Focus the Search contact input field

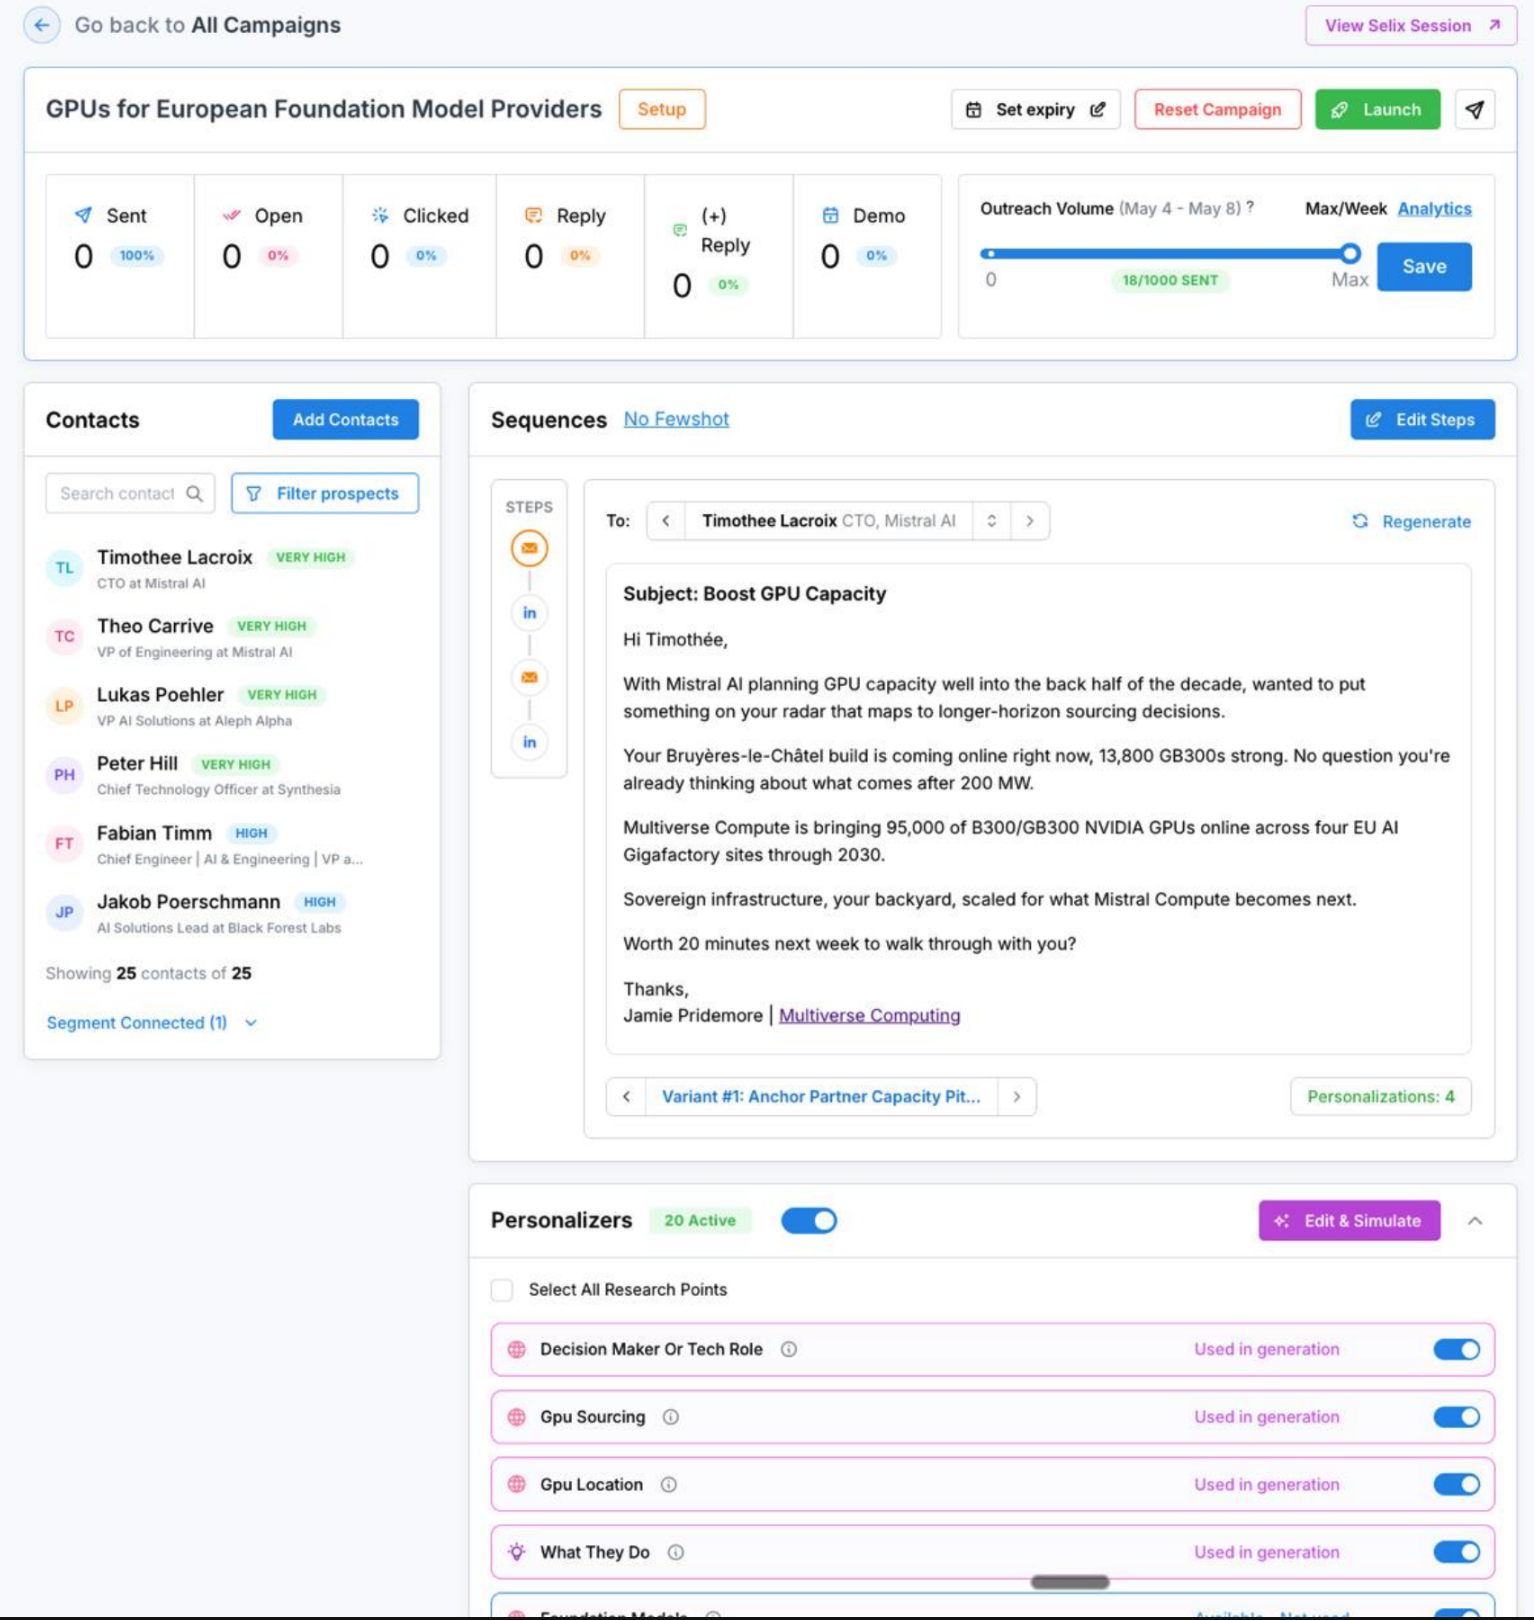pos(130,493)
